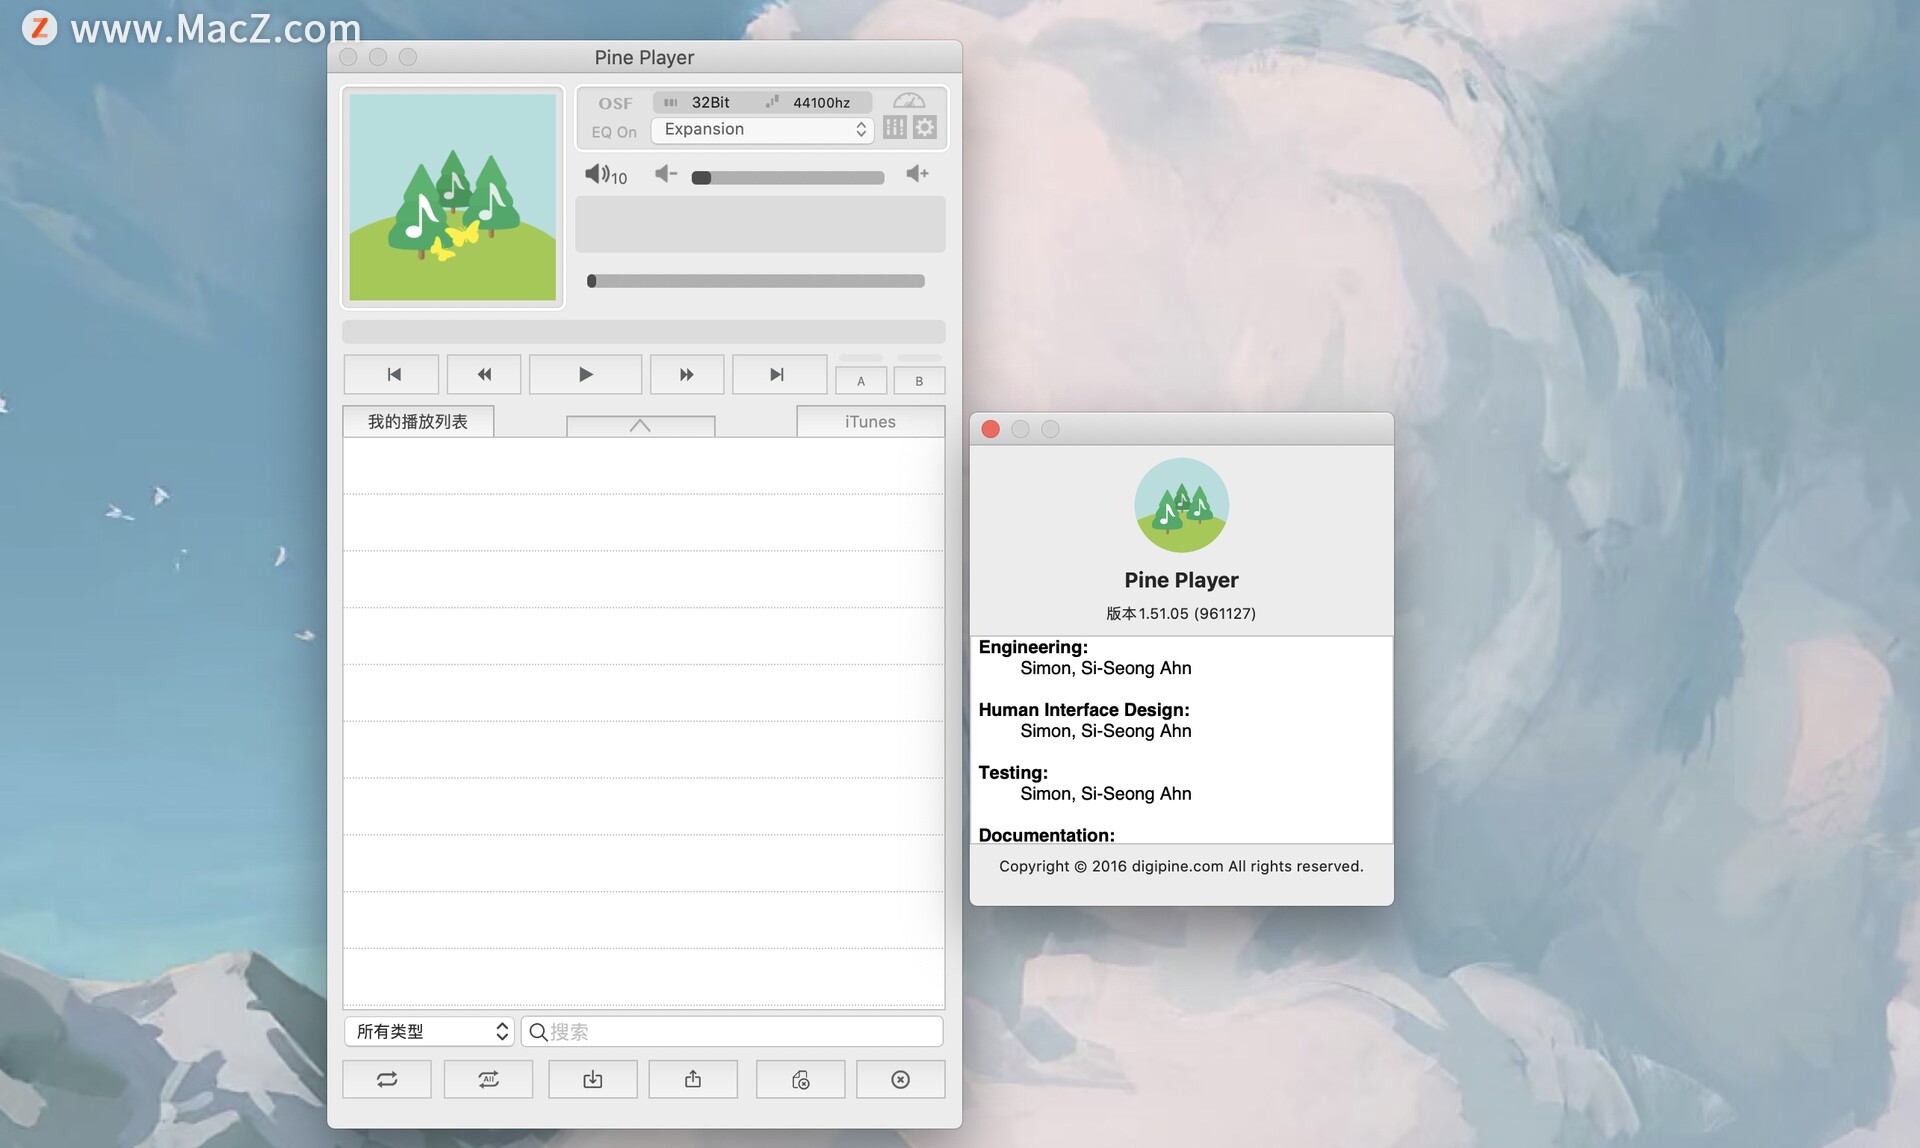1920x1148 pixels.
Task: Collapse the player with the up chevron
Action: point(640,426)
